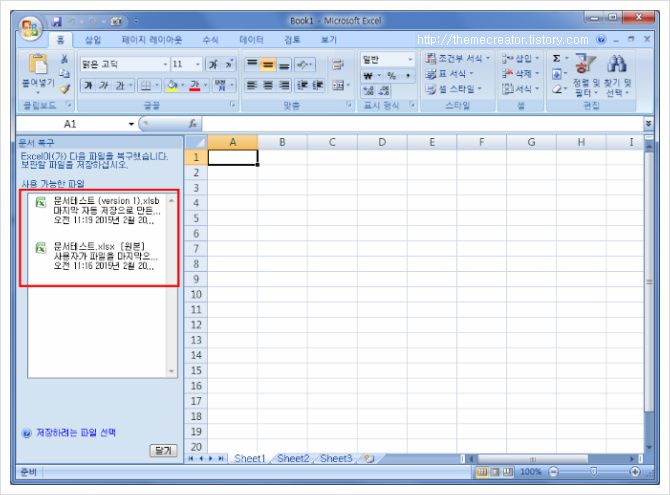
Task: Open the Page Layout (페이지 레이아웃) tab
Action: (x=152, y=40)
